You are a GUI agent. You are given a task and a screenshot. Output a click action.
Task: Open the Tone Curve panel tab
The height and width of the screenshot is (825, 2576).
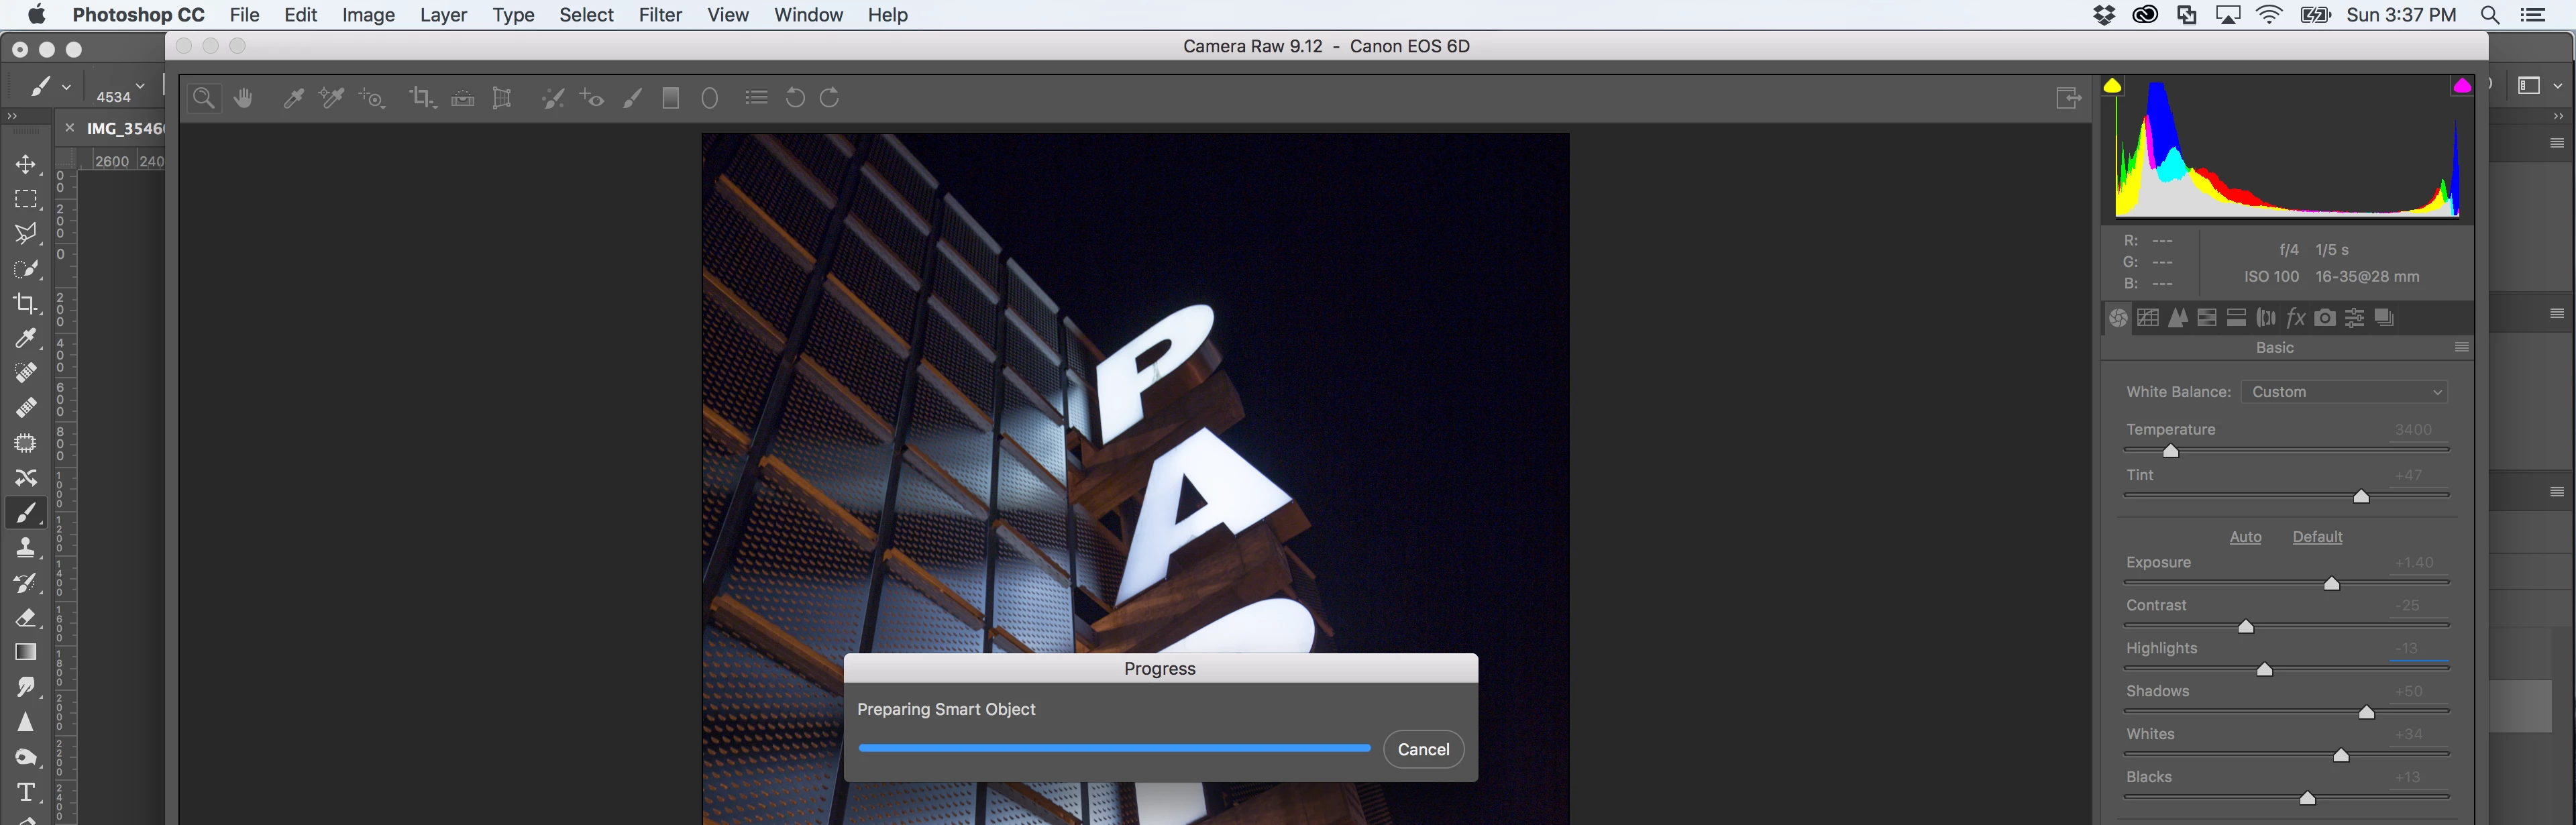pyautogui.click(x=2148, y=318)
